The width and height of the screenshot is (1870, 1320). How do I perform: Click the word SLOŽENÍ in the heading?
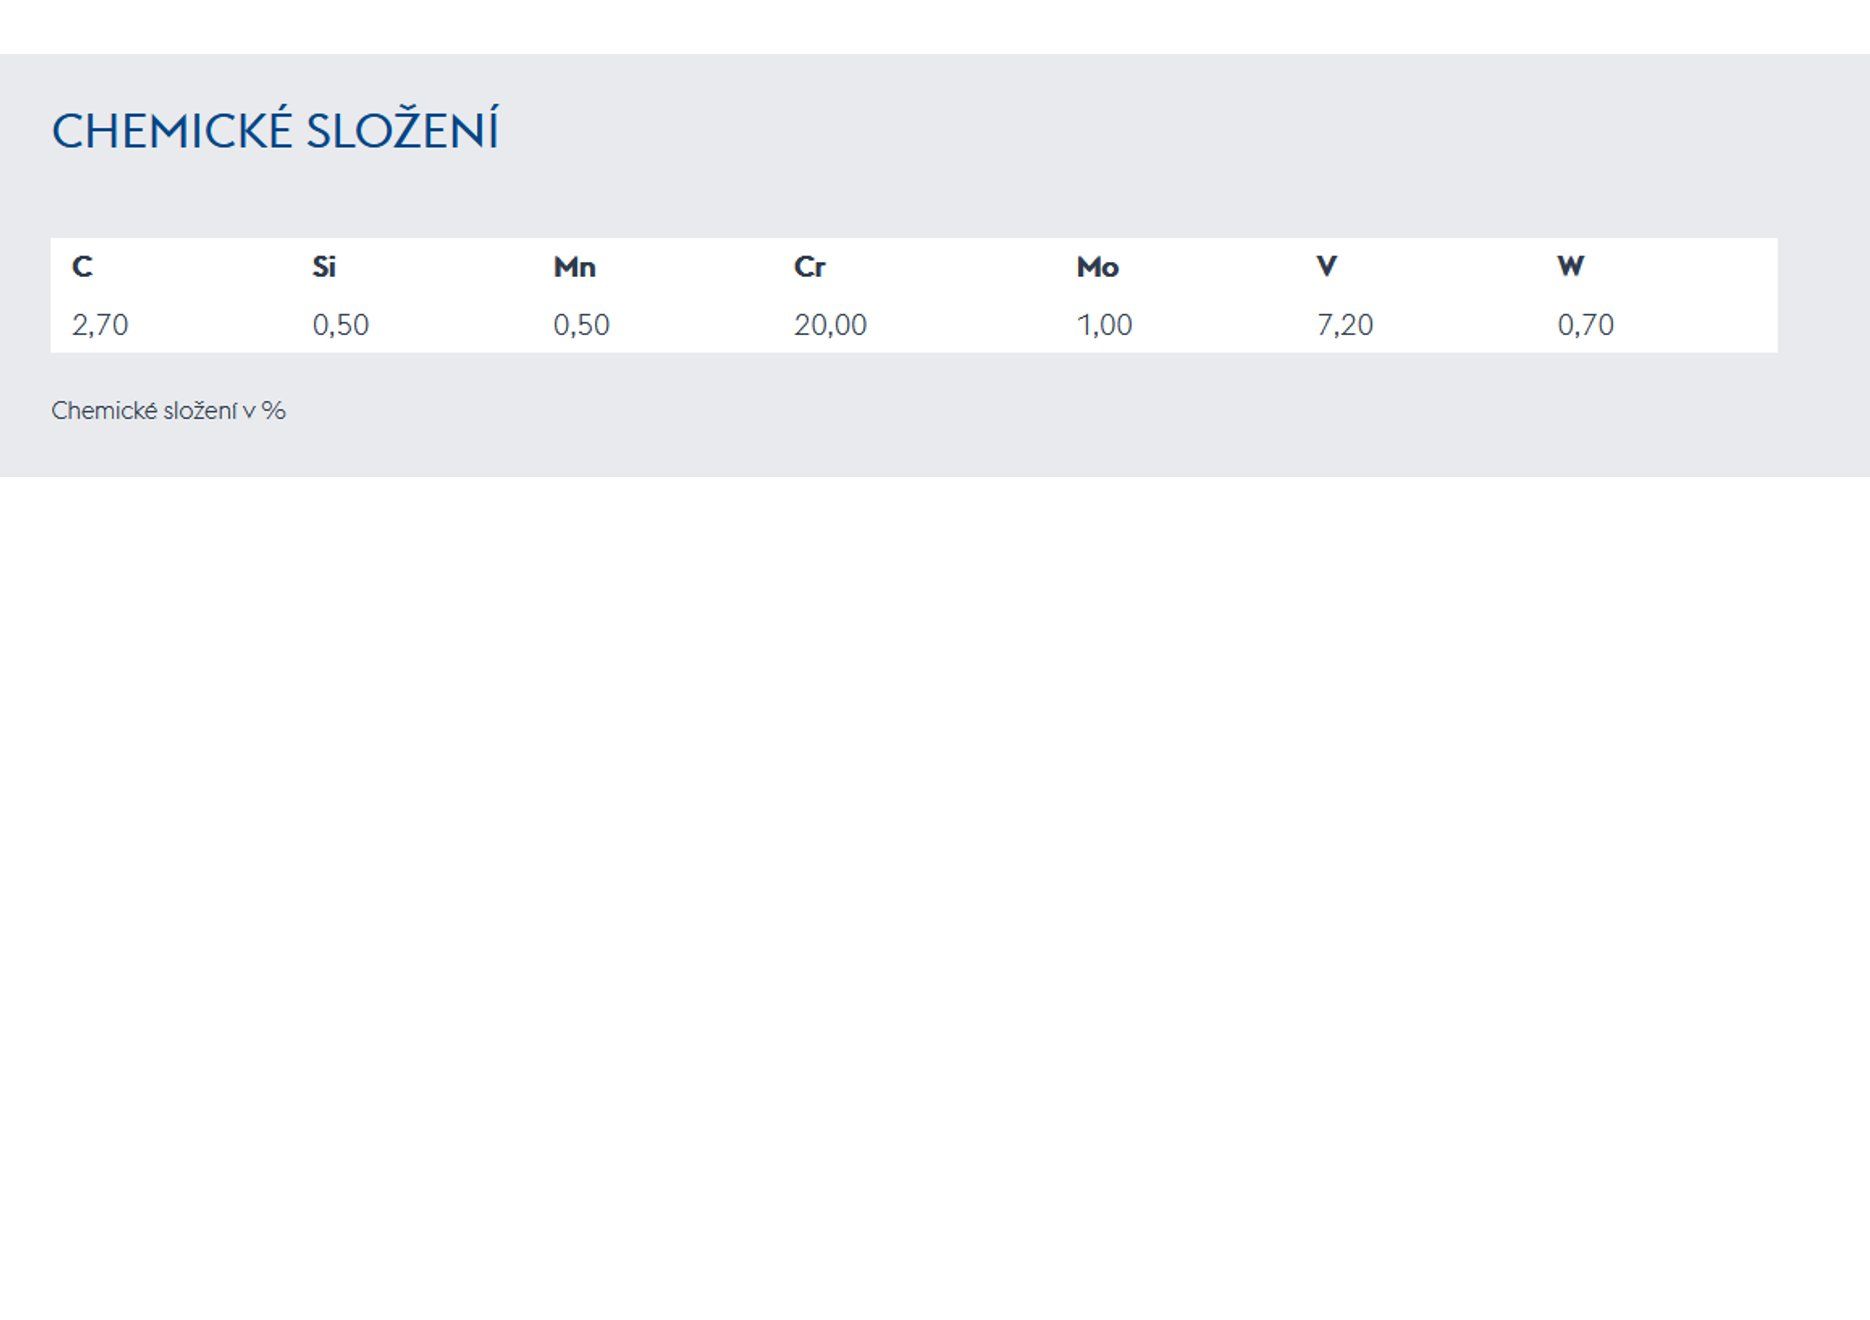point(402,132)
